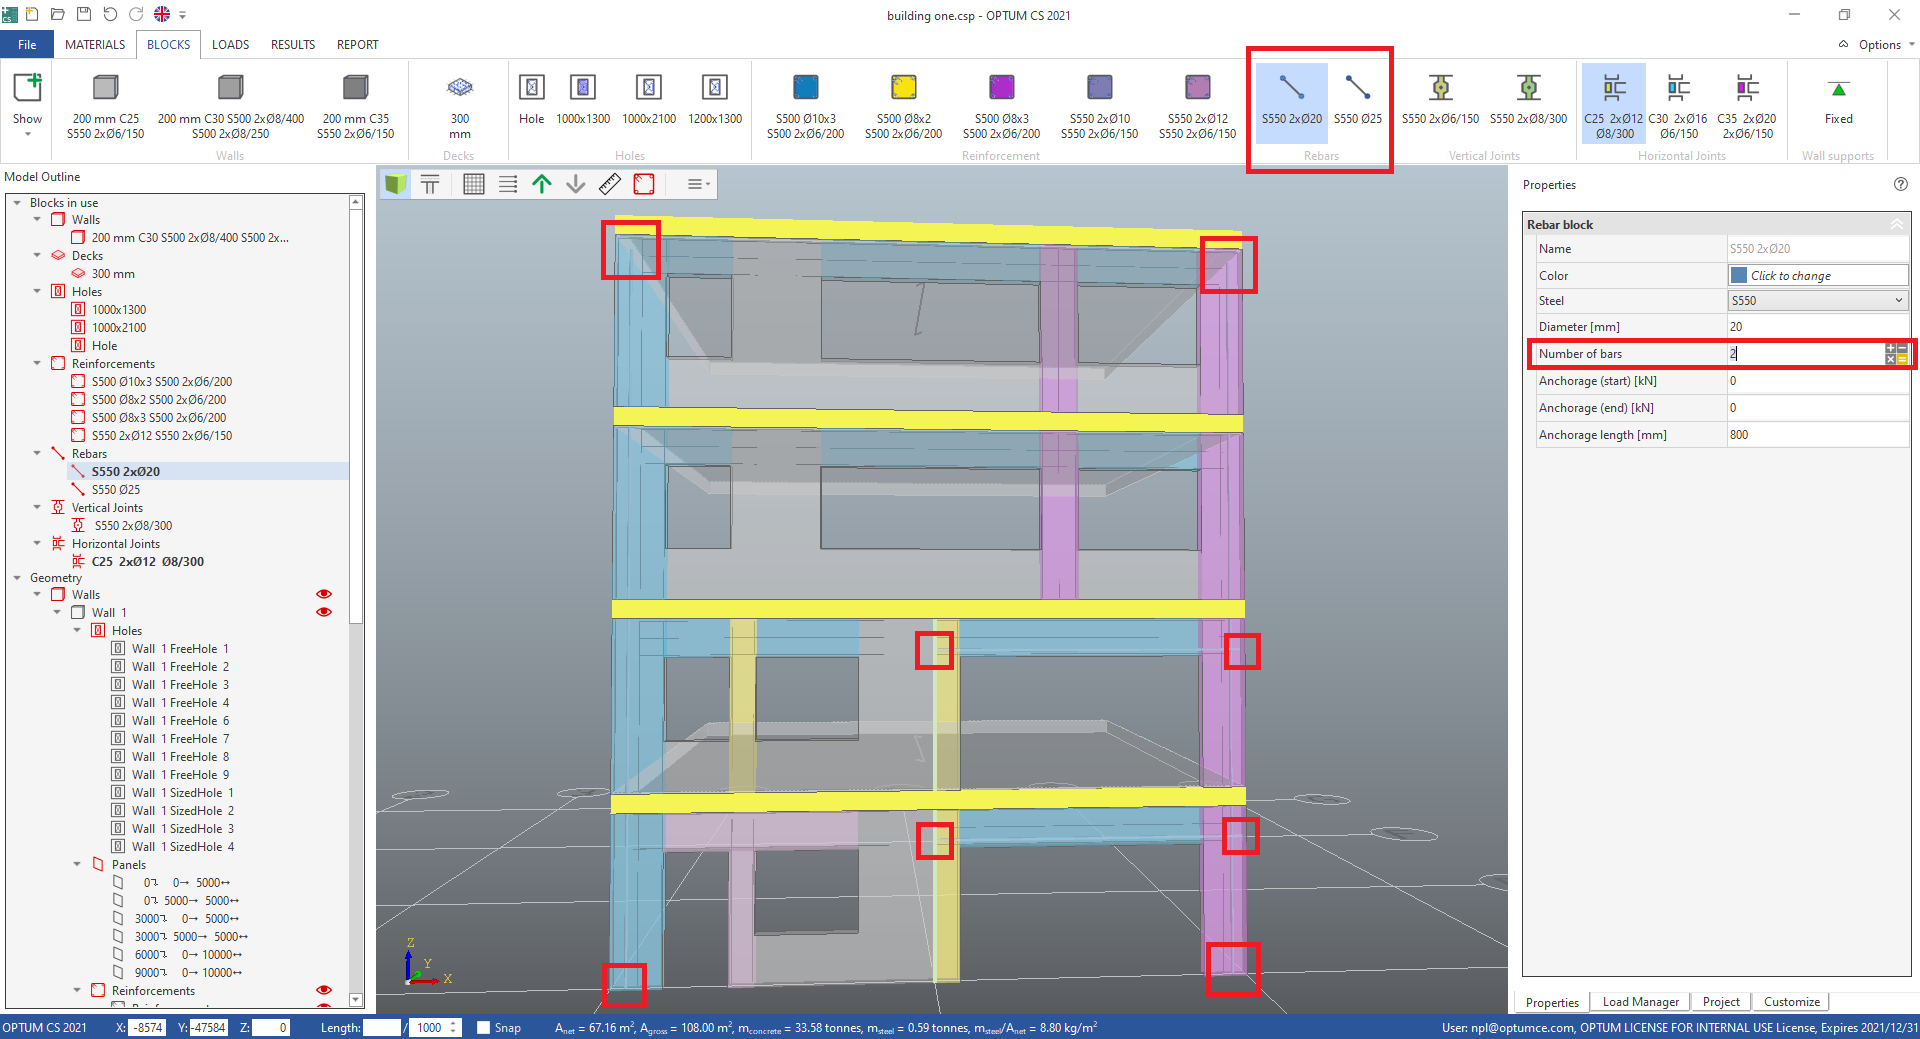
Task: Click the green up arrow button
Action: [x=542, y=184]
